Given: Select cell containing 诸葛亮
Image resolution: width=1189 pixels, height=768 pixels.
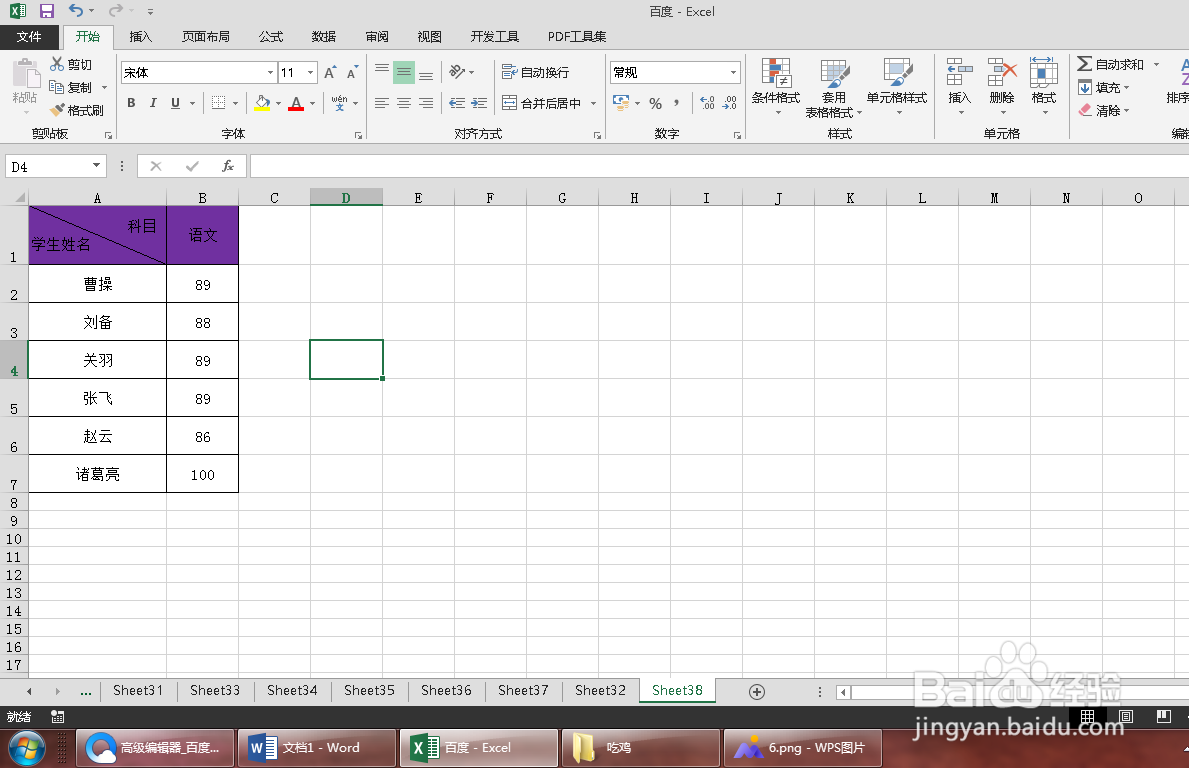Looking at the screenshot, I should pyautogui.click(x=97, y=474).
